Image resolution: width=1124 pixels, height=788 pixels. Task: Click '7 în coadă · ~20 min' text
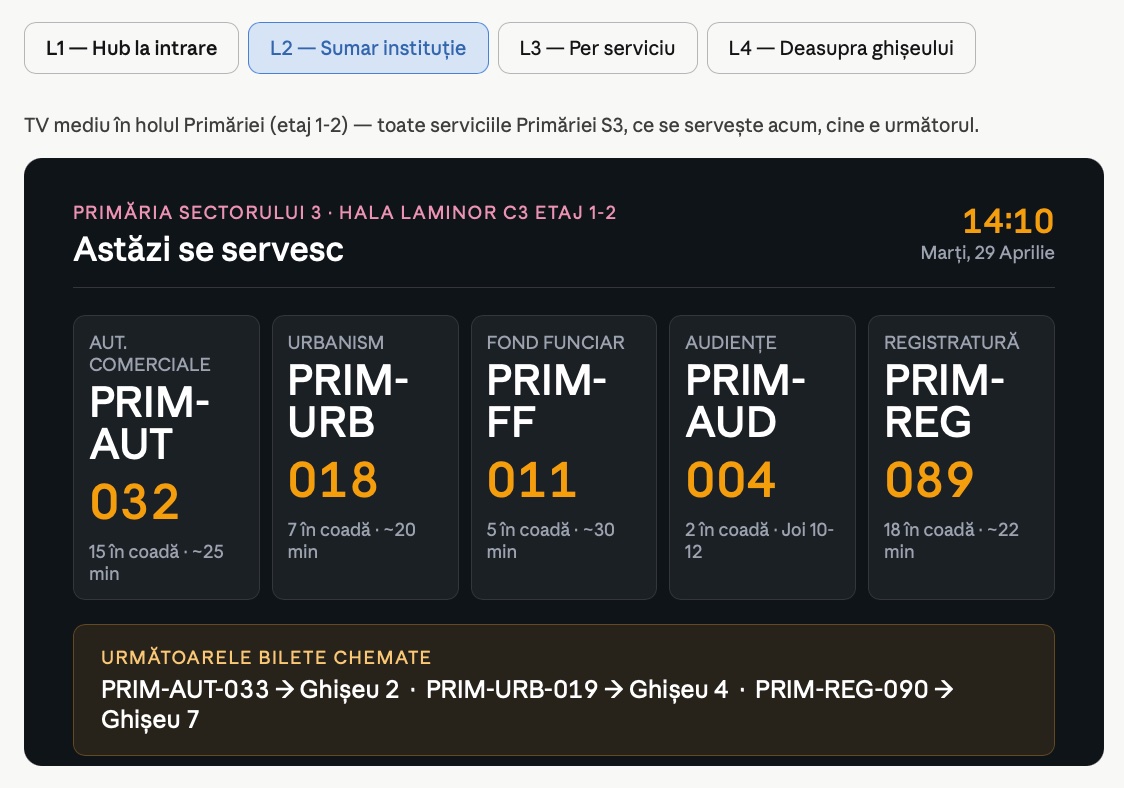(352, 541)
